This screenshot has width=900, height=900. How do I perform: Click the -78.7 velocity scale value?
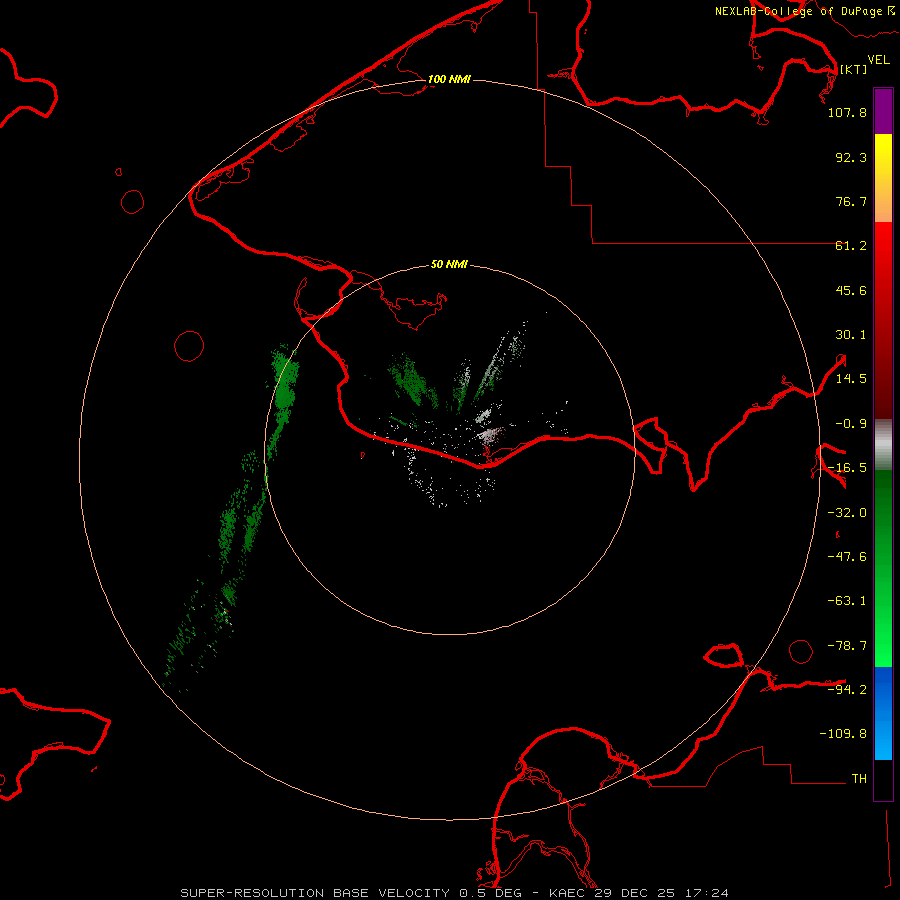click(847, 646)
